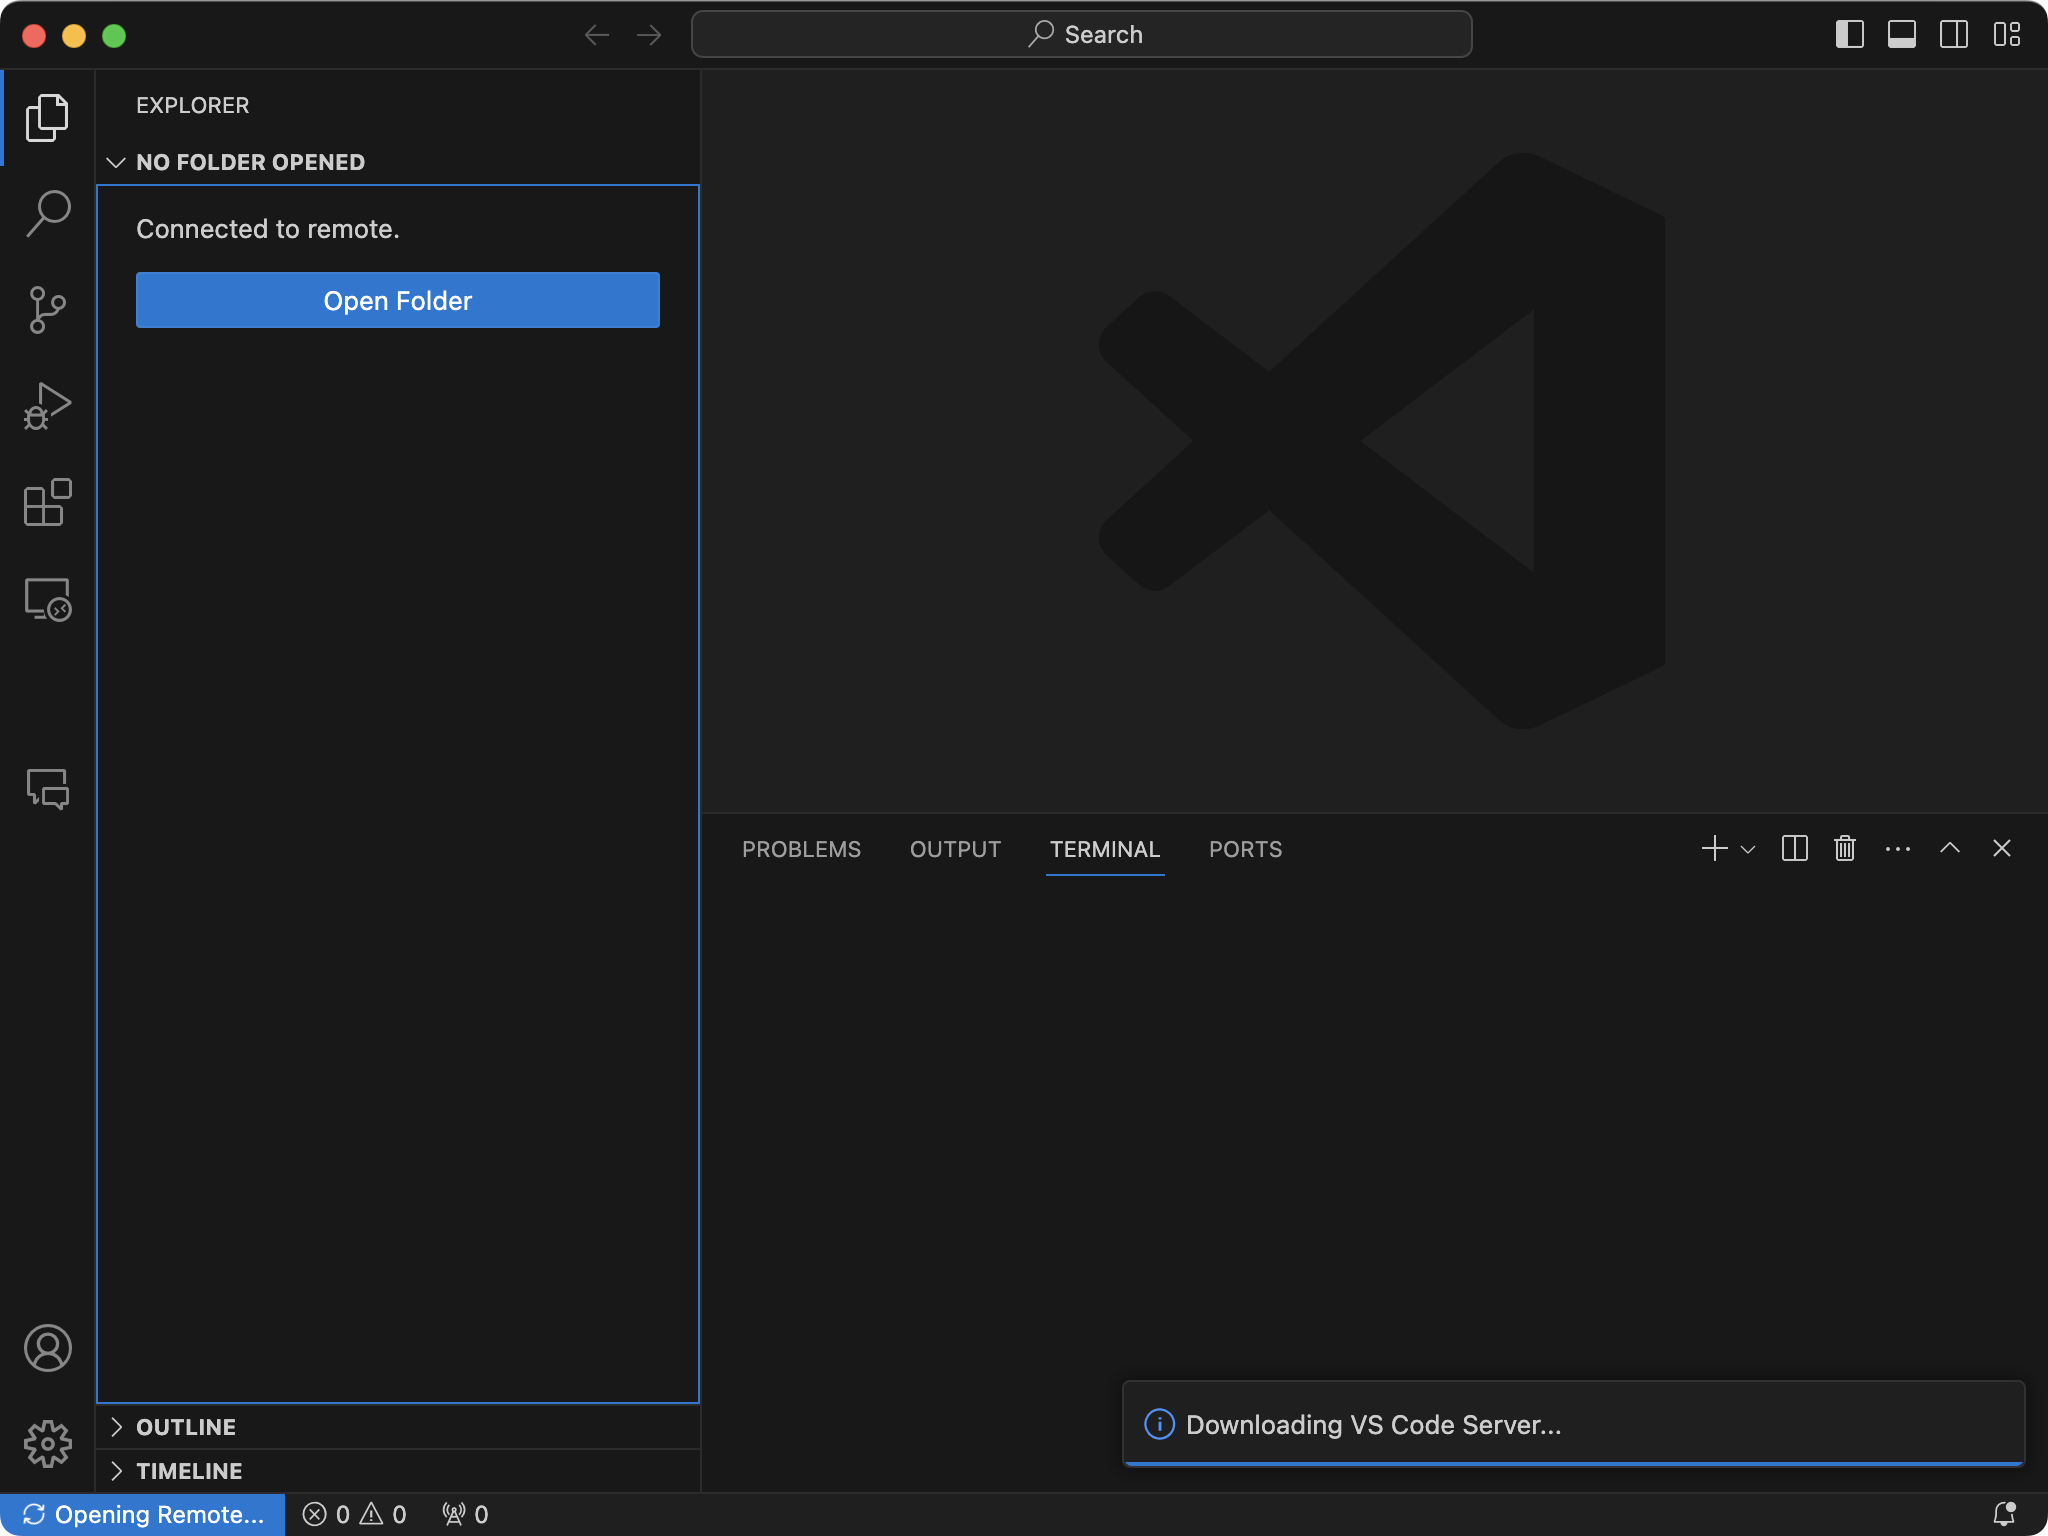Screen dimensions: 2048x1536
Task: Open the Customize Layout menu
Action: click(x=2007, y=35)
